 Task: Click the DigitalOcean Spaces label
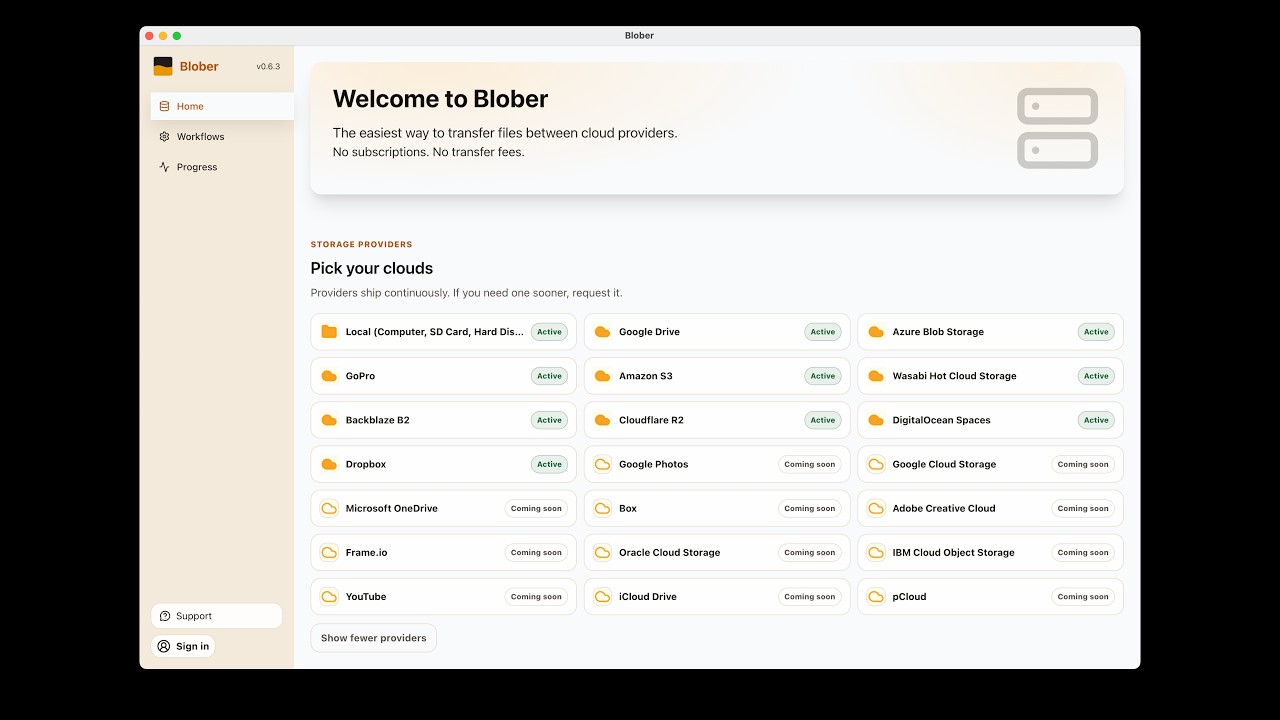pos(942,420)
